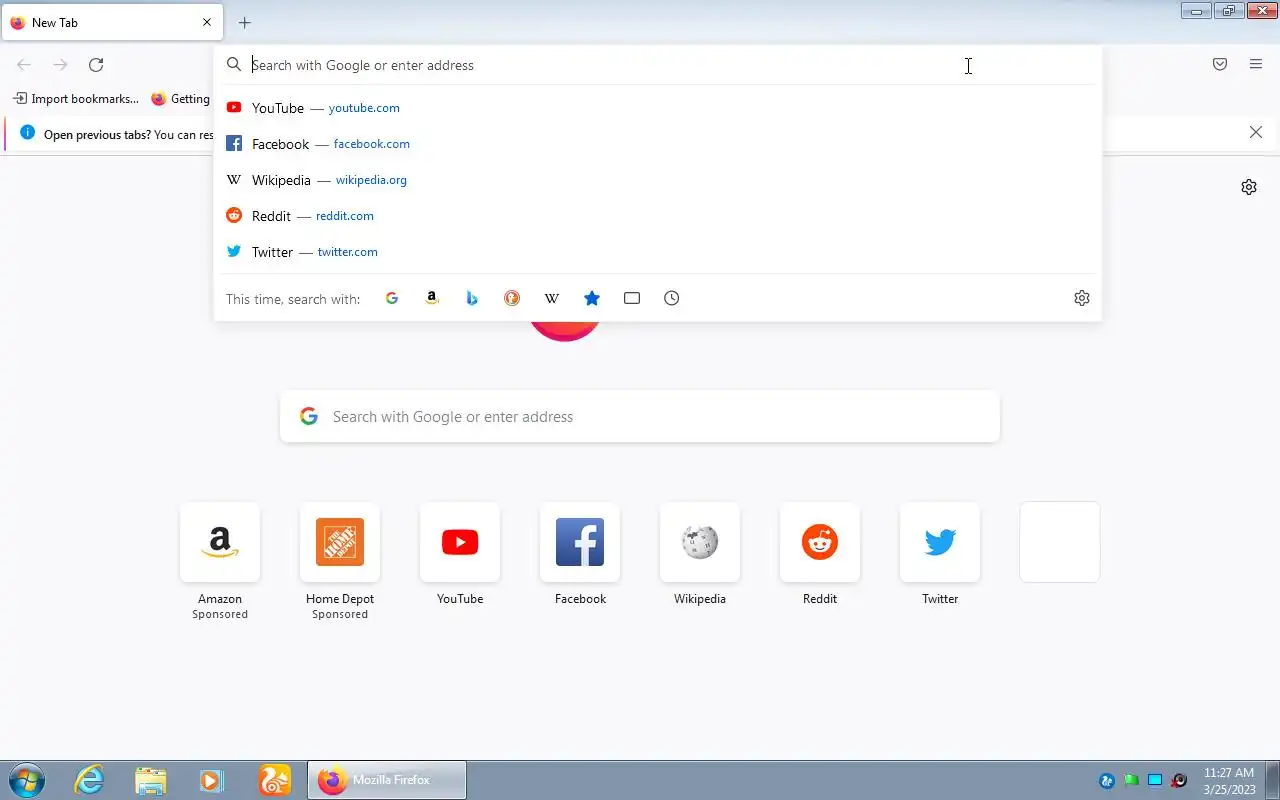Open a new tab with the plus button
Image resolution: width=1280 pixels, height=800 pixels.
tap(244, 22)
